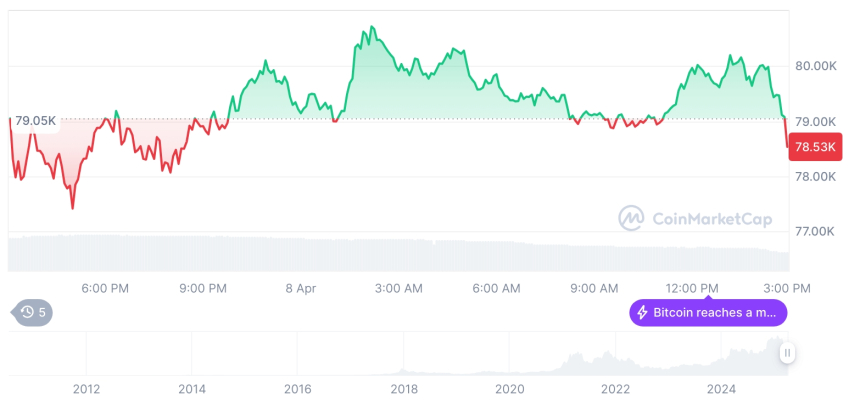Select 2012 on the overview timeline
This screenshot has width=860, height=401.
[x=86, y=389]
